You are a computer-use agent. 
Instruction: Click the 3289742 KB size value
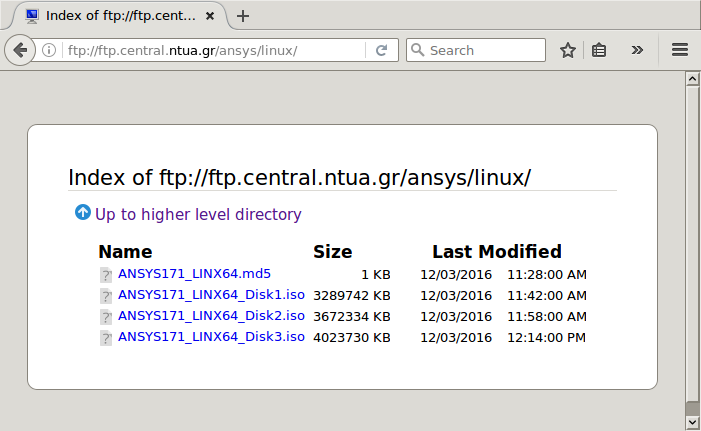click(x=352, y=296)
